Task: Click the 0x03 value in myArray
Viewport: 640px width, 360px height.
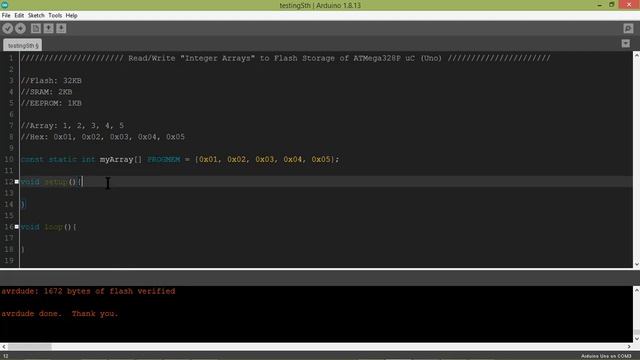Action: coord(264,159)
